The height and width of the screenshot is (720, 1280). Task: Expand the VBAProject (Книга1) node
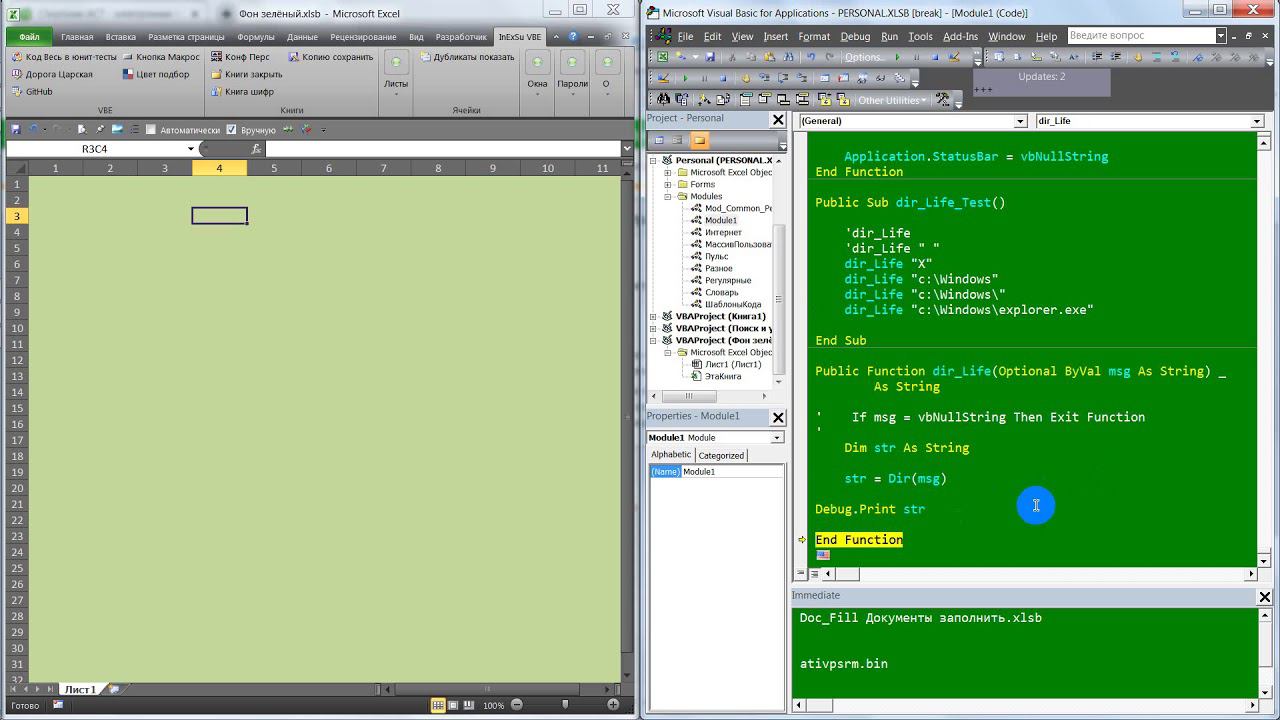coord(654,316)
